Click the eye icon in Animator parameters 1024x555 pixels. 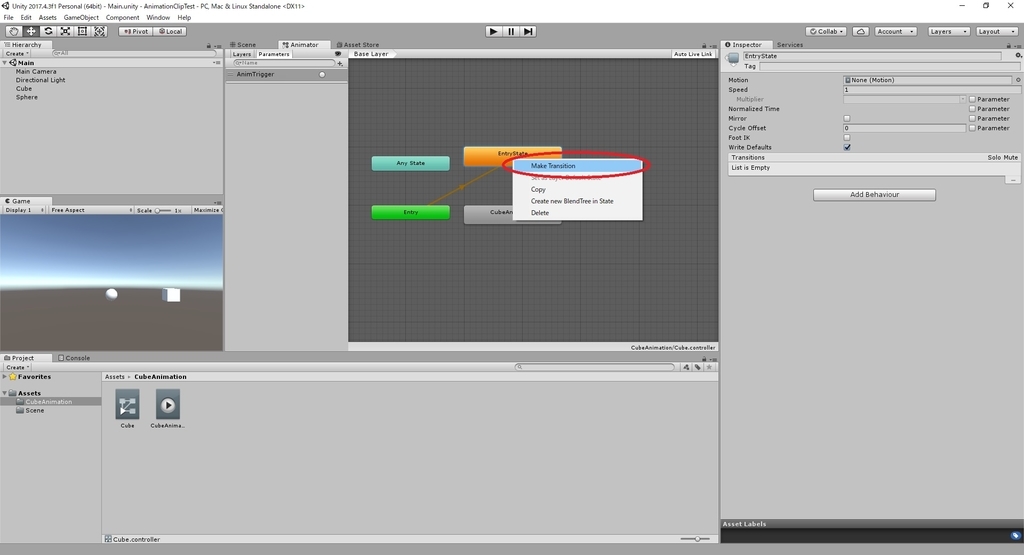(338, 54)
